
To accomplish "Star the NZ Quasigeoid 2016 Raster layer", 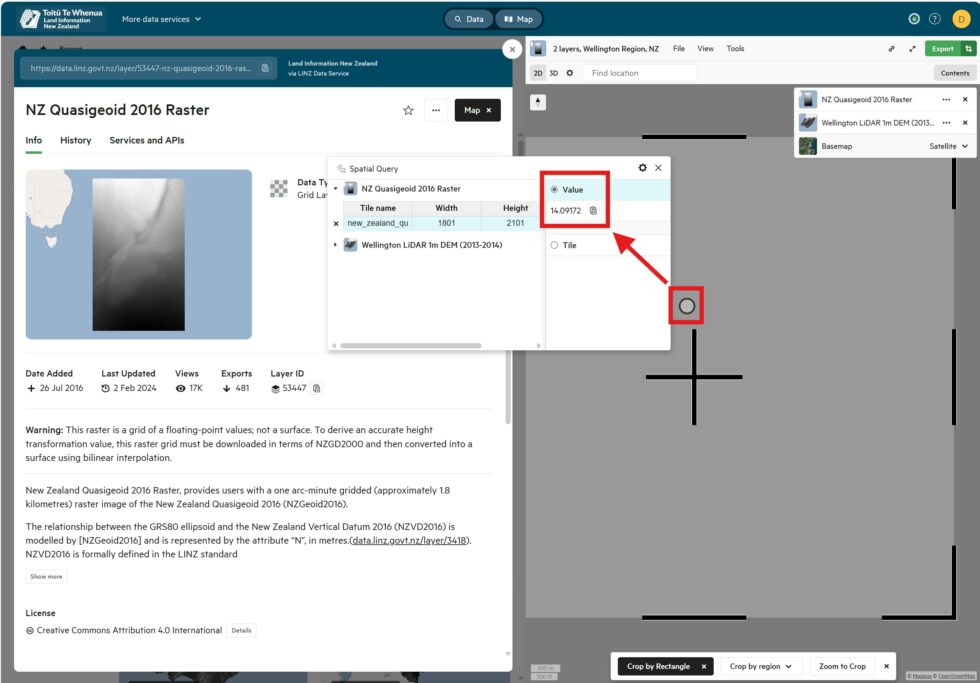I will pyautogui.click(x=408, y=111).
